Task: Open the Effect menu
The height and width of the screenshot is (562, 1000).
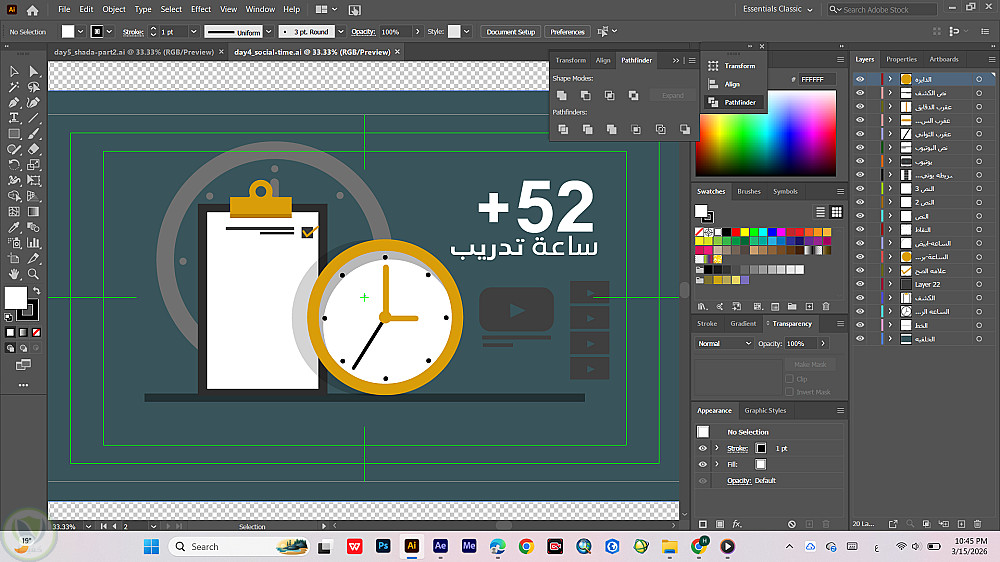Action: point(201,9)
